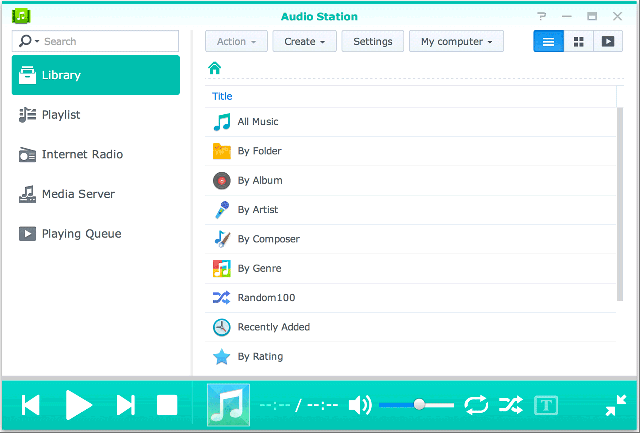
Task: Stop playback
Action: [x=167, y=405]
